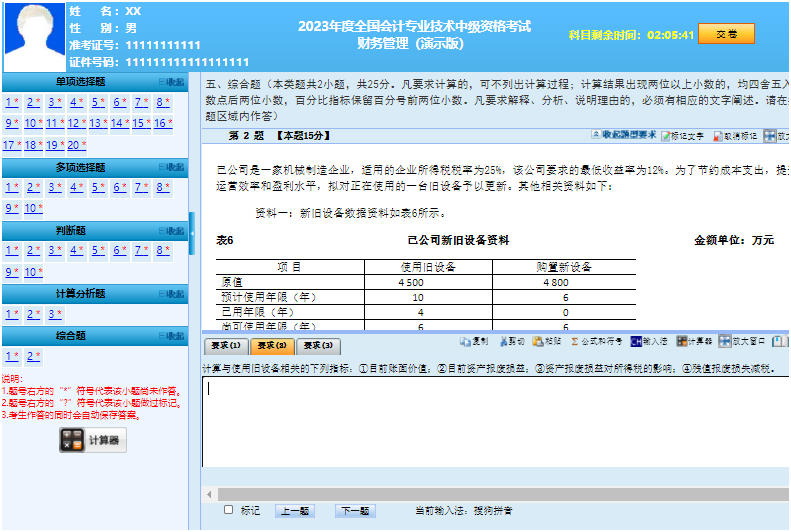Click the 交卷 submit exam button
This screenshot has height=532, width=791.
coord(726,34)
